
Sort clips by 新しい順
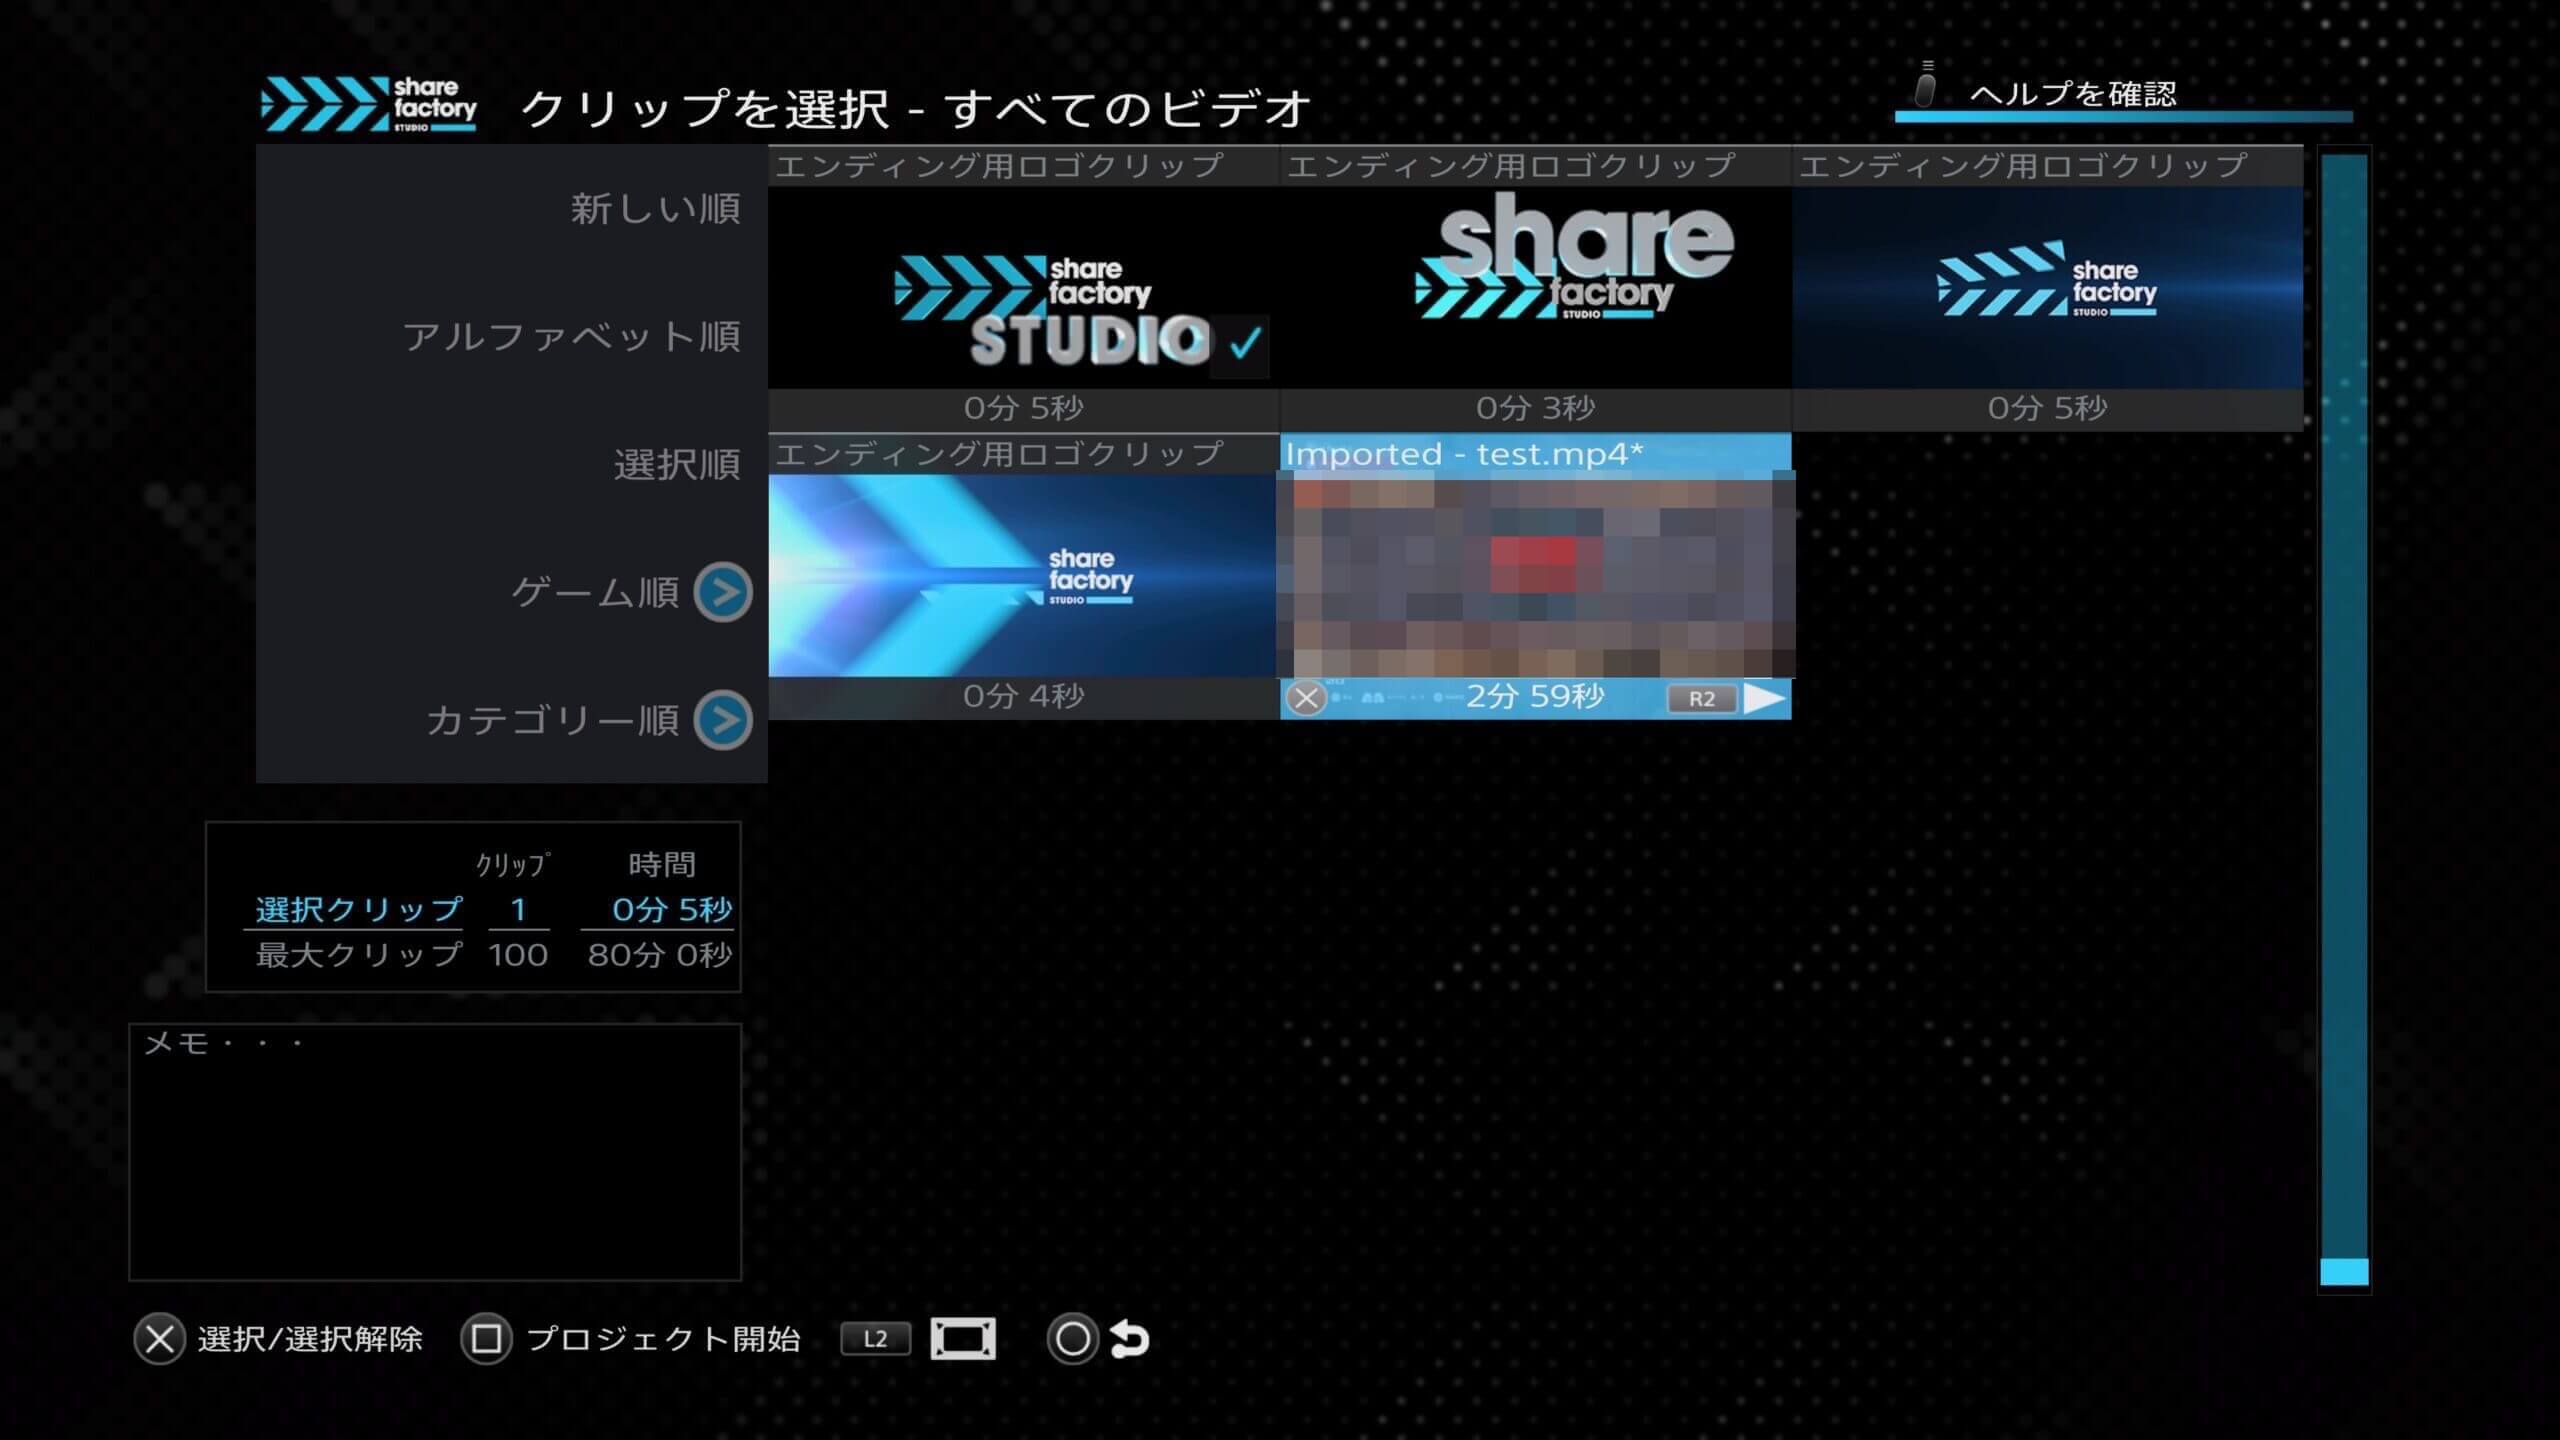coord(656,208)
